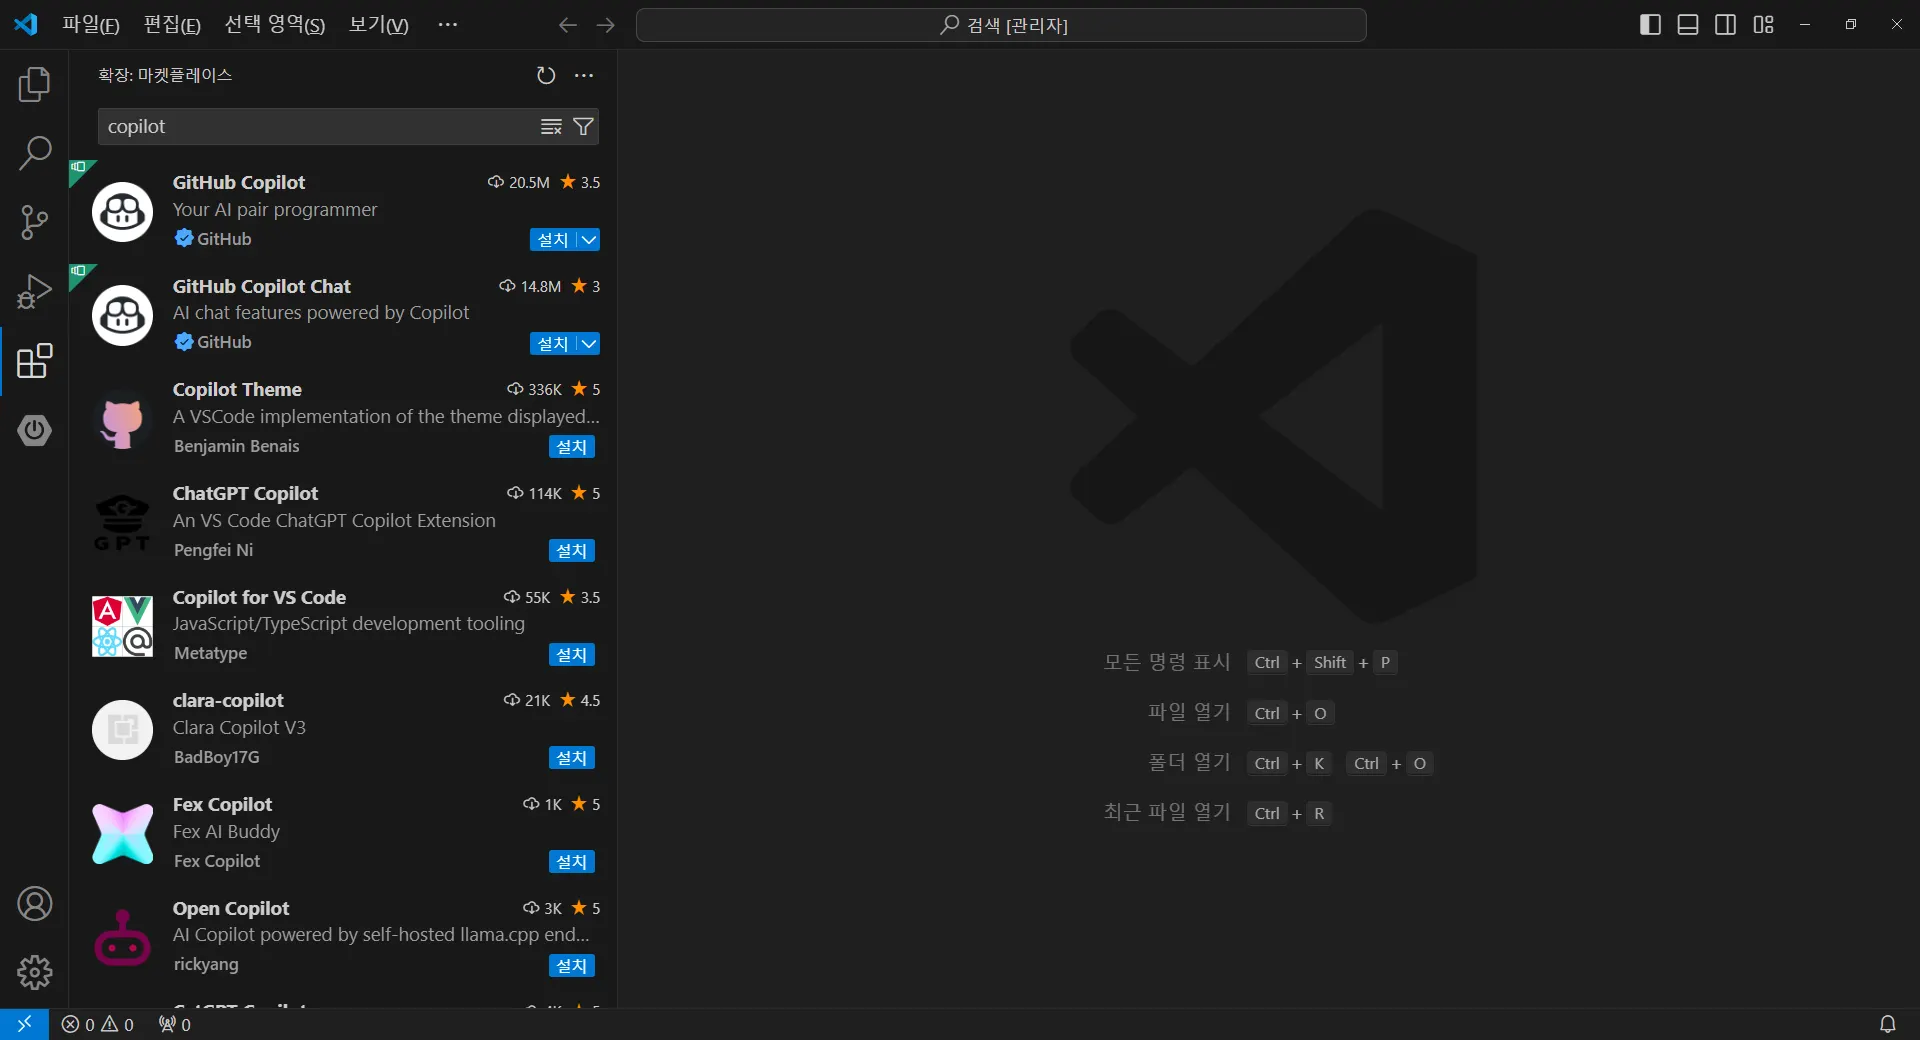Install the Fex Copilot extension
The image size is (1920, 1040).
[x=572, y=862]
